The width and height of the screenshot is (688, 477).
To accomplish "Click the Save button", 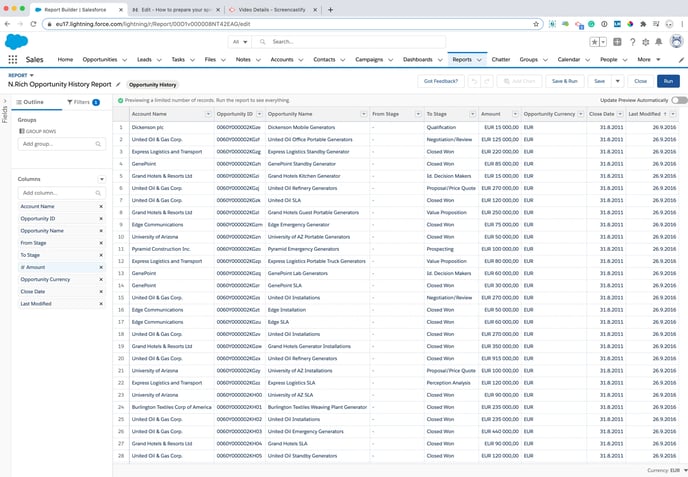I will pos(599,81).
